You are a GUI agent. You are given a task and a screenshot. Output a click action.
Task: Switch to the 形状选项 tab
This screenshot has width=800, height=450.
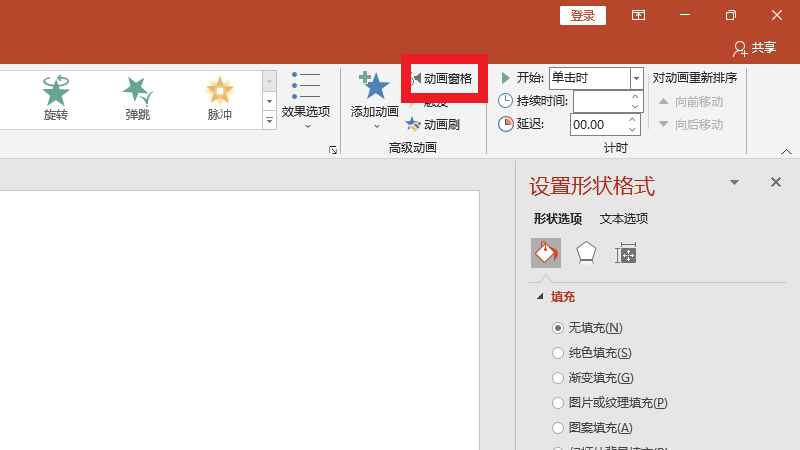tap(557, 219)
